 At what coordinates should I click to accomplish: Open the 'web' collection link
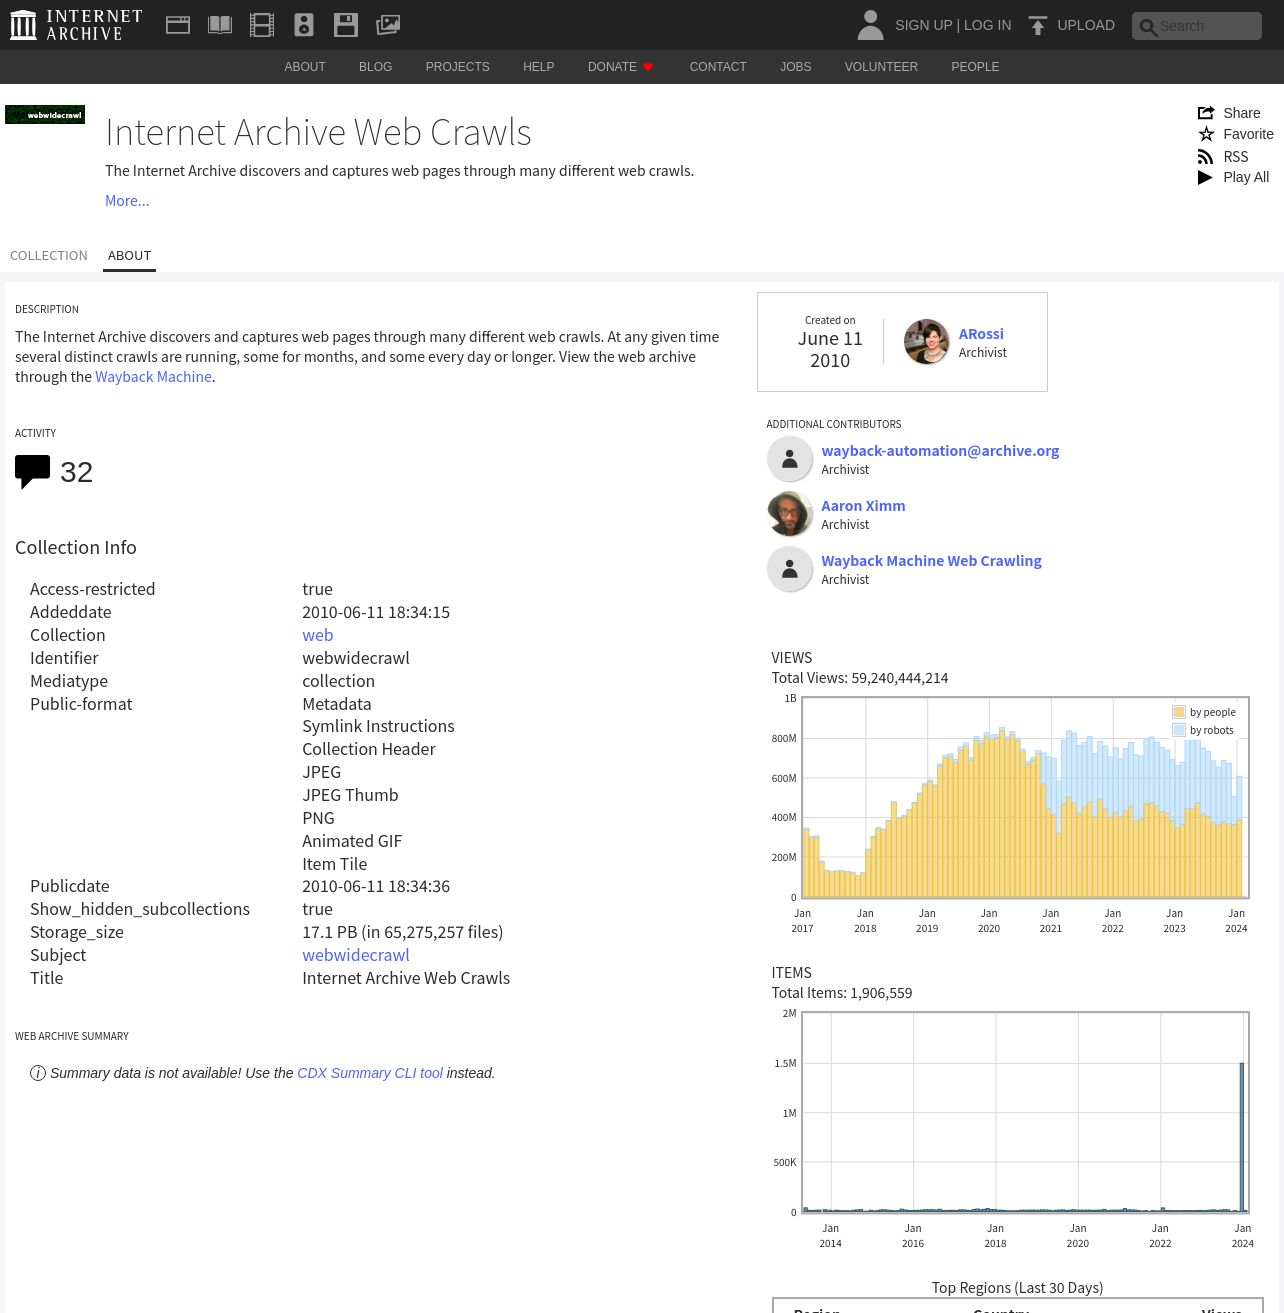click(x=318, y=635)
